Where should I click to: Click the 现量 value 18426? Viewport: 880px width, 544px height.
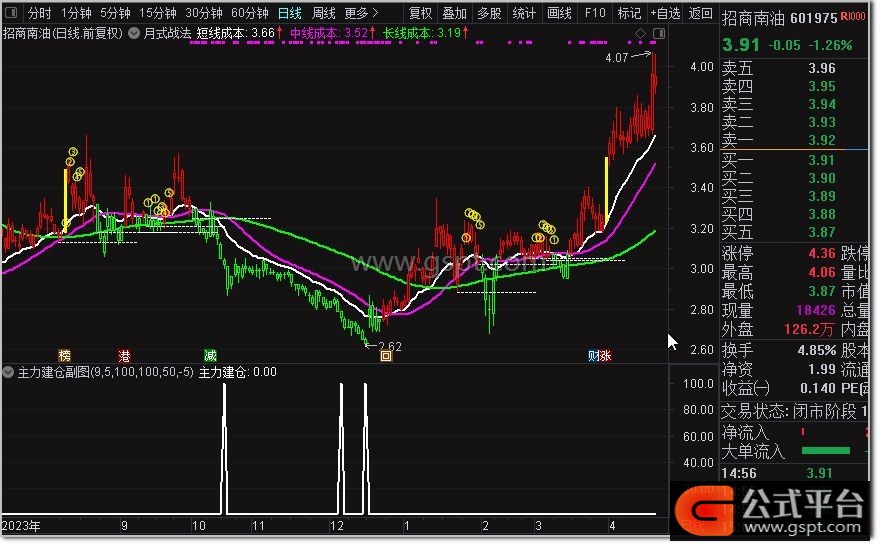(815, 310)
